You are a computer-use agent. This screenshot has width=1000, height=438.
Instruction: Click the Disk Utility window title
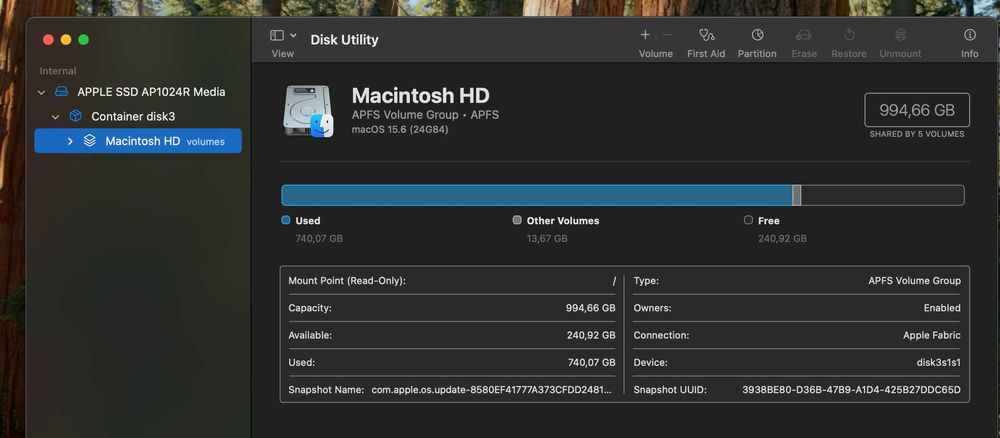coord(344,40)
